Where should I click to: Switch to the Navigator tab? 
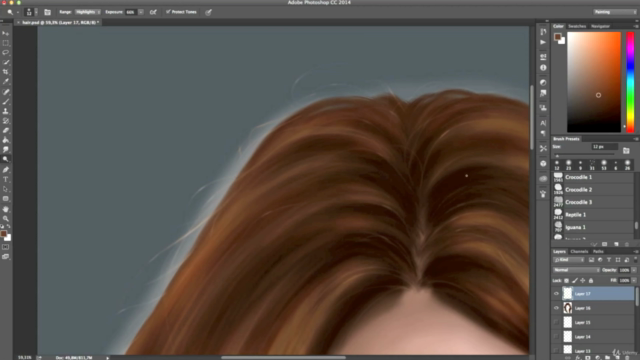point(600,26)
